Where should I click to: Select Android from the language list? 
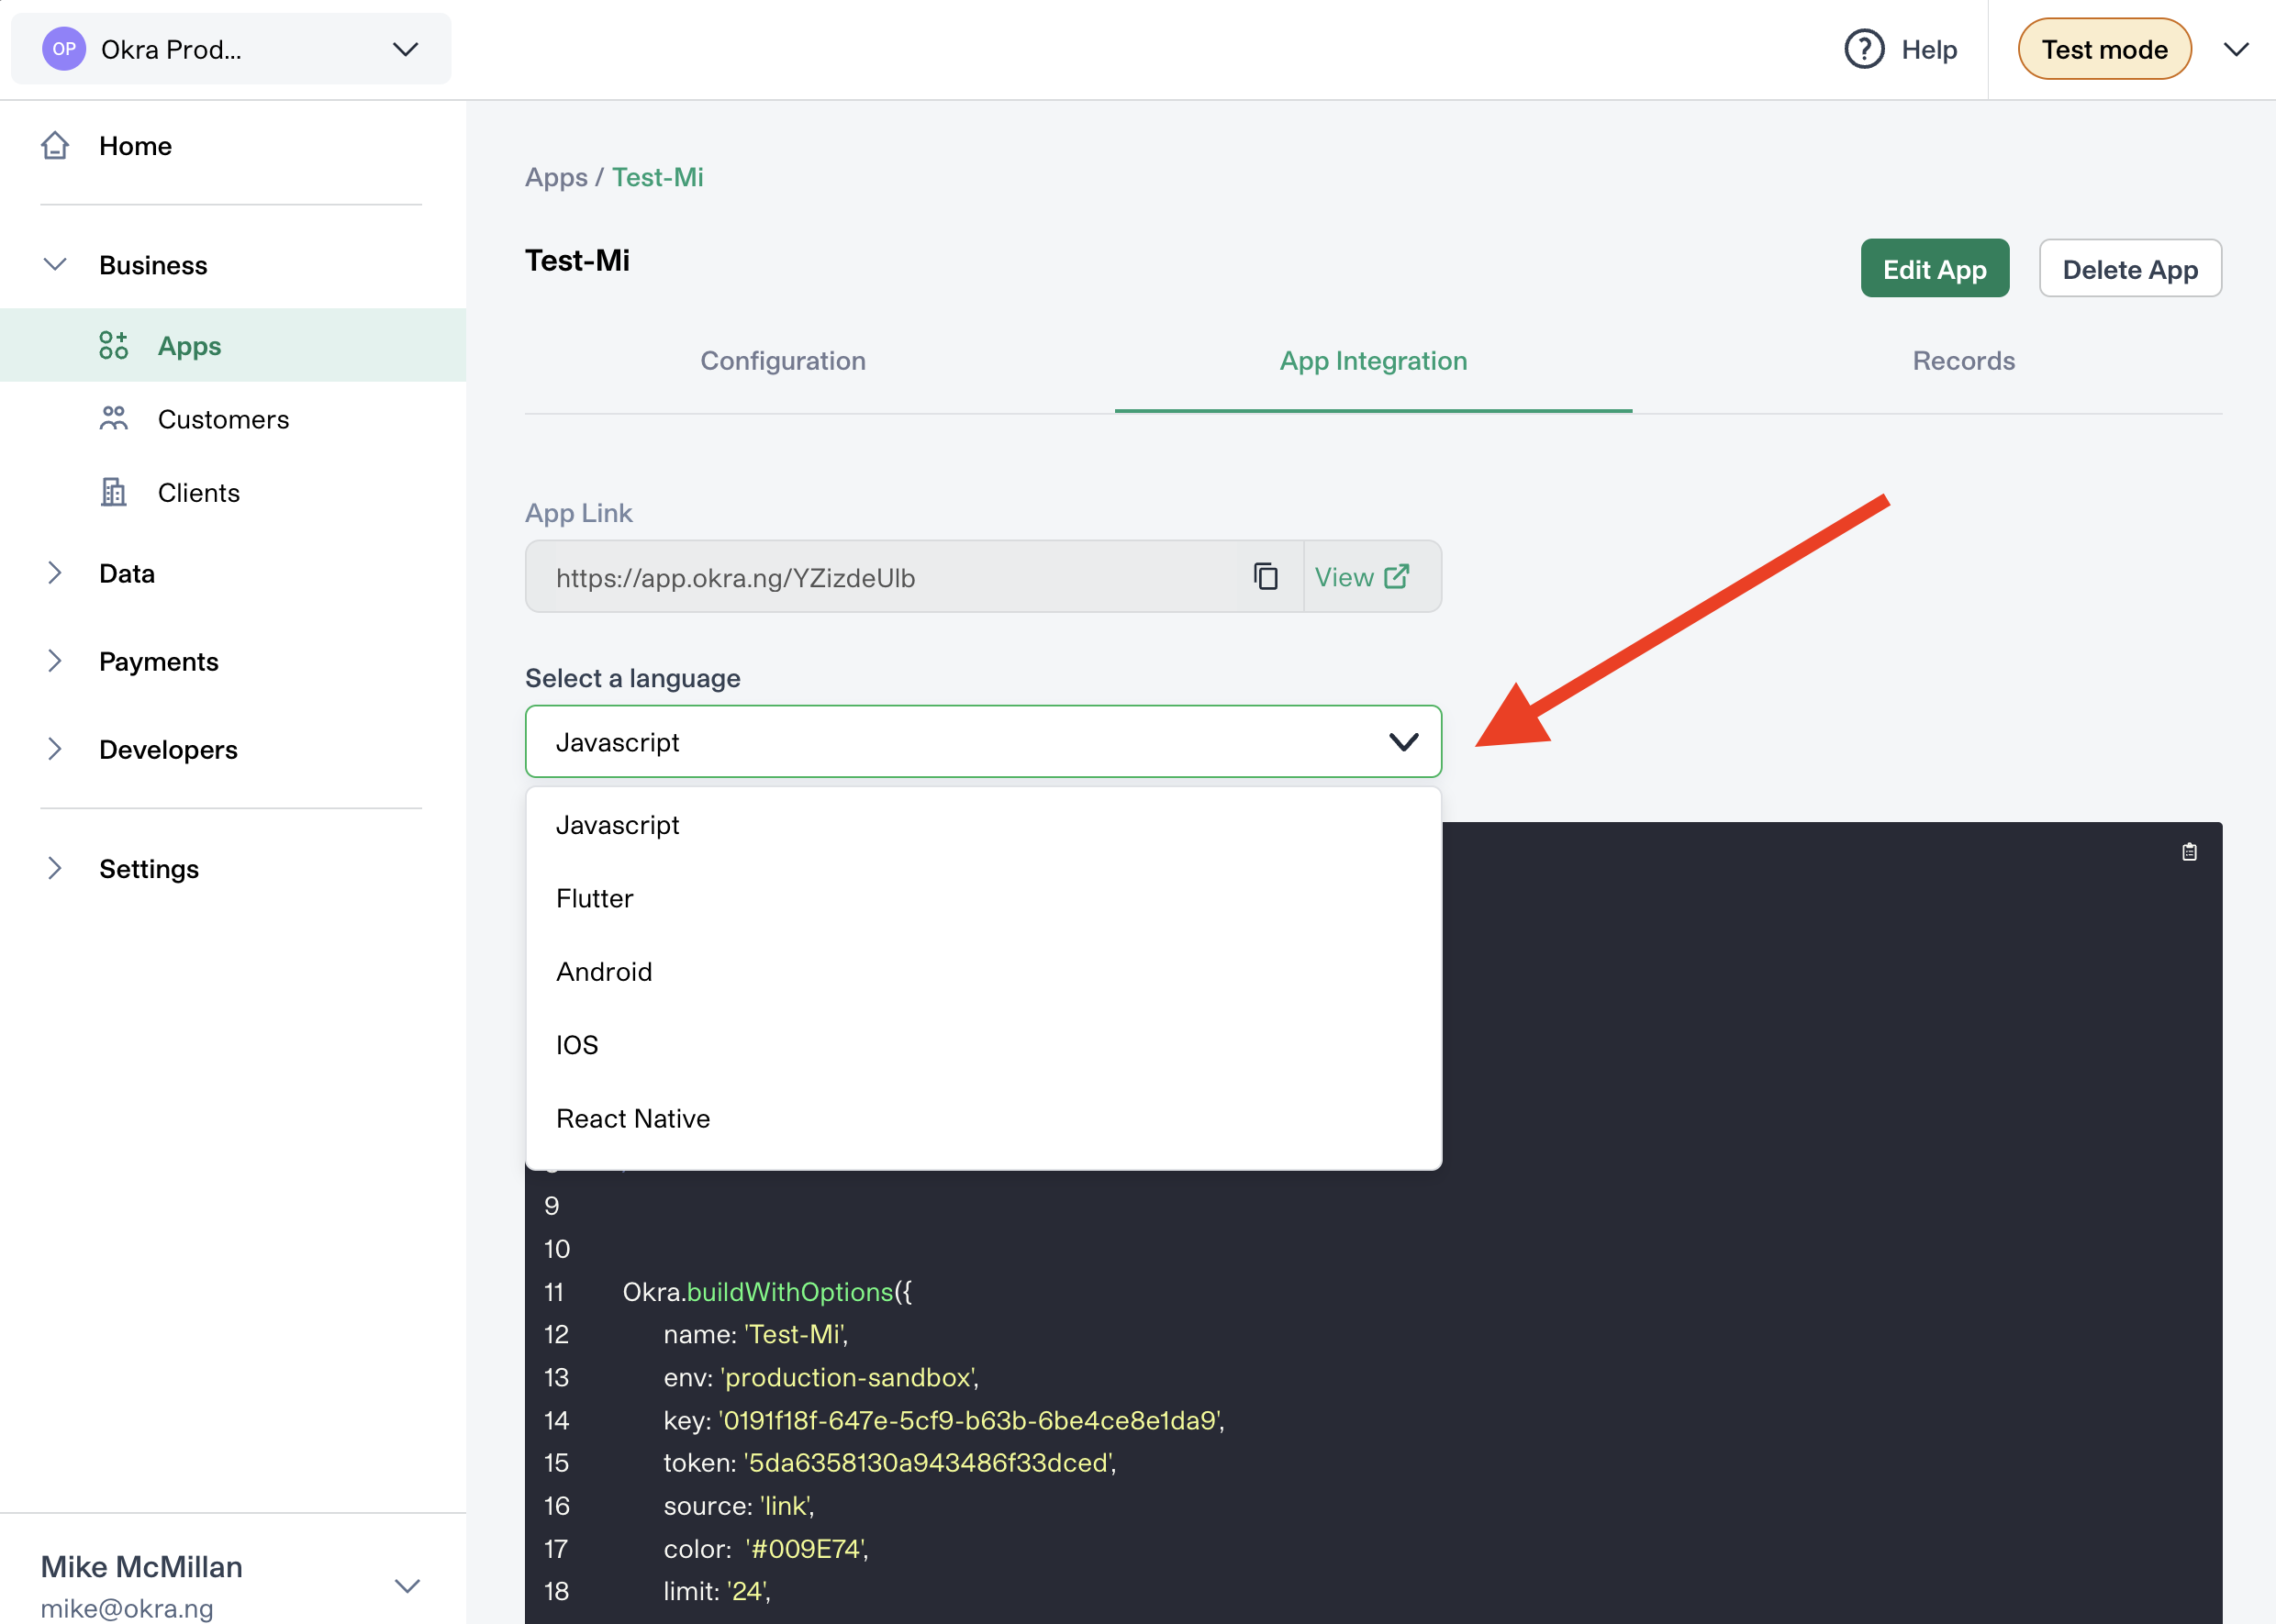(983, 971)
